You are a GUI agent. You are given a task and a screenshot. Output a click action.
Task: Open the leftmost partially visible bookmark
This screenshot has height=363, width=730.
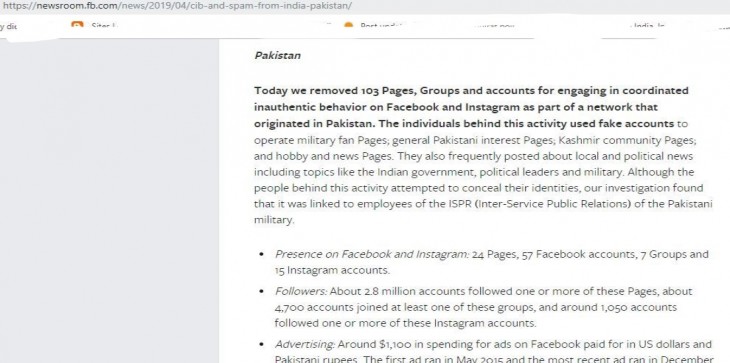point(8,26)
